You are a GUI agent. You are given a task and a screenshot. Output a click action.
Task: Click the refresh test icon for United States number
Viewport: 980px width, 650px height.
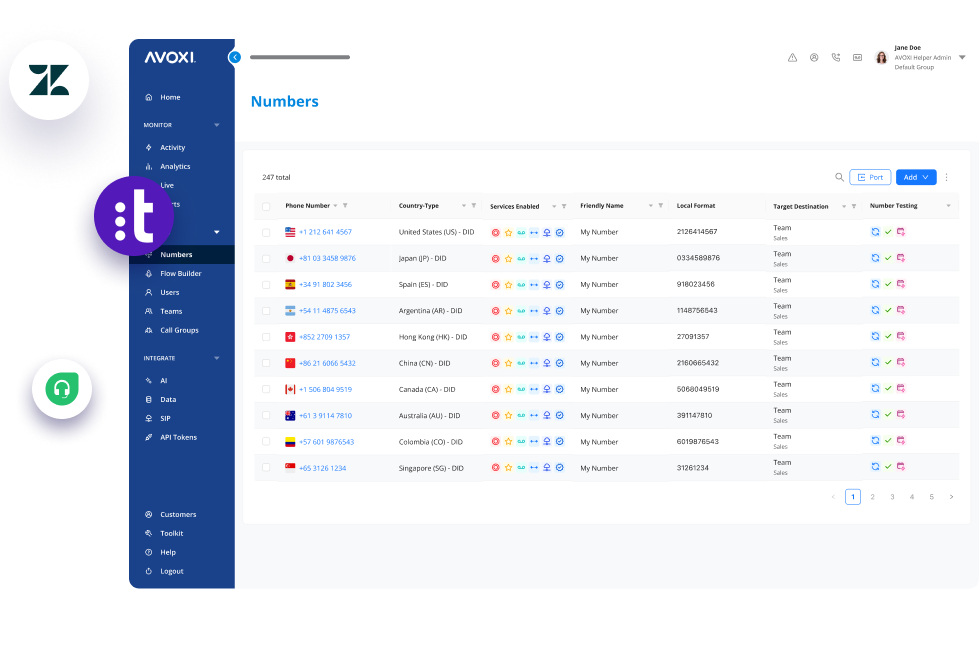pos(875,232)
